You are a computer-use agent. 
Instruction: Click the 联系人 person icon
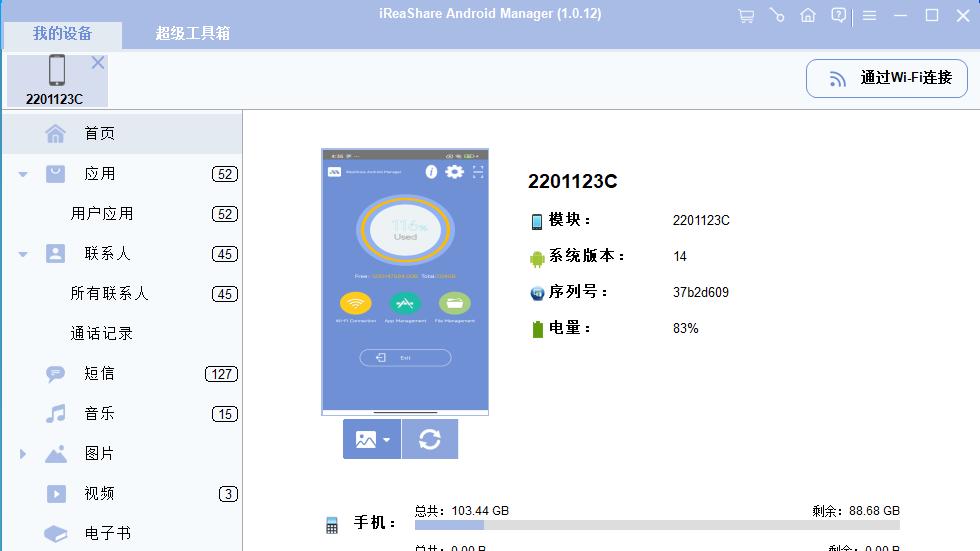coord(55,254)
